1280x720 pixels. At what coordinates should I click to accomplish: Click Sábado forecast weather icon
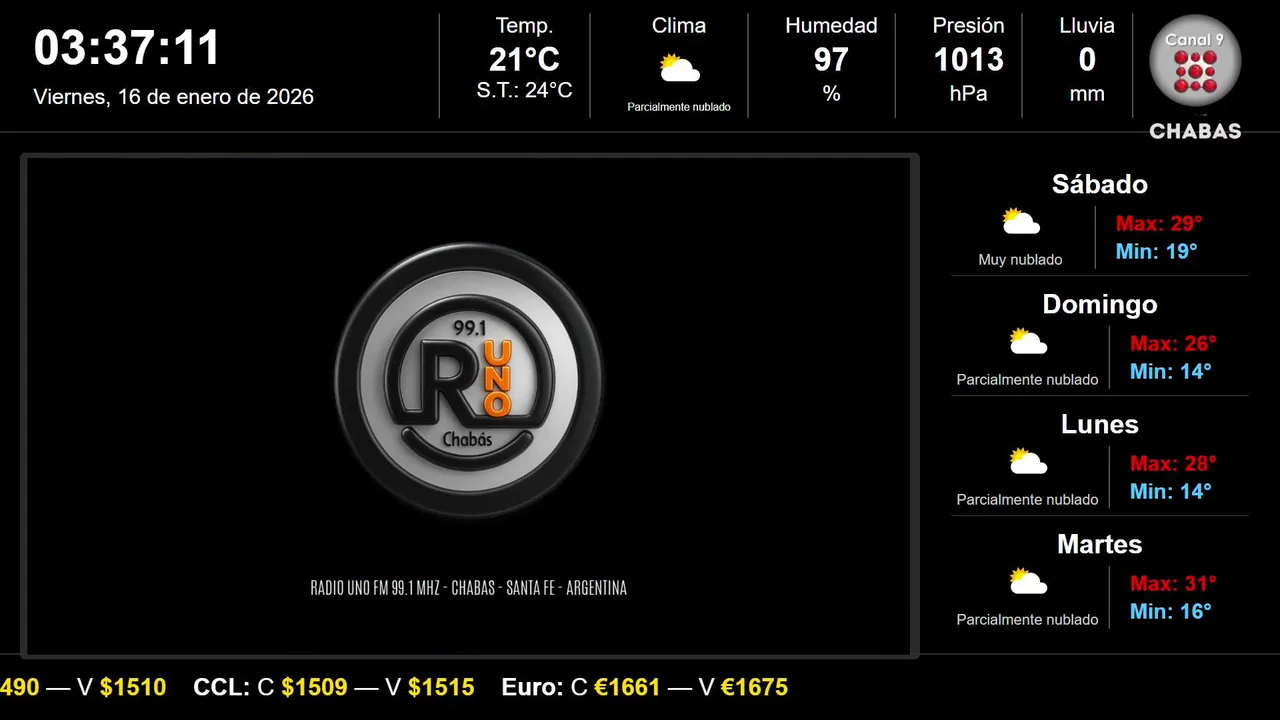pyautogui.click(x=1021, y=222)
